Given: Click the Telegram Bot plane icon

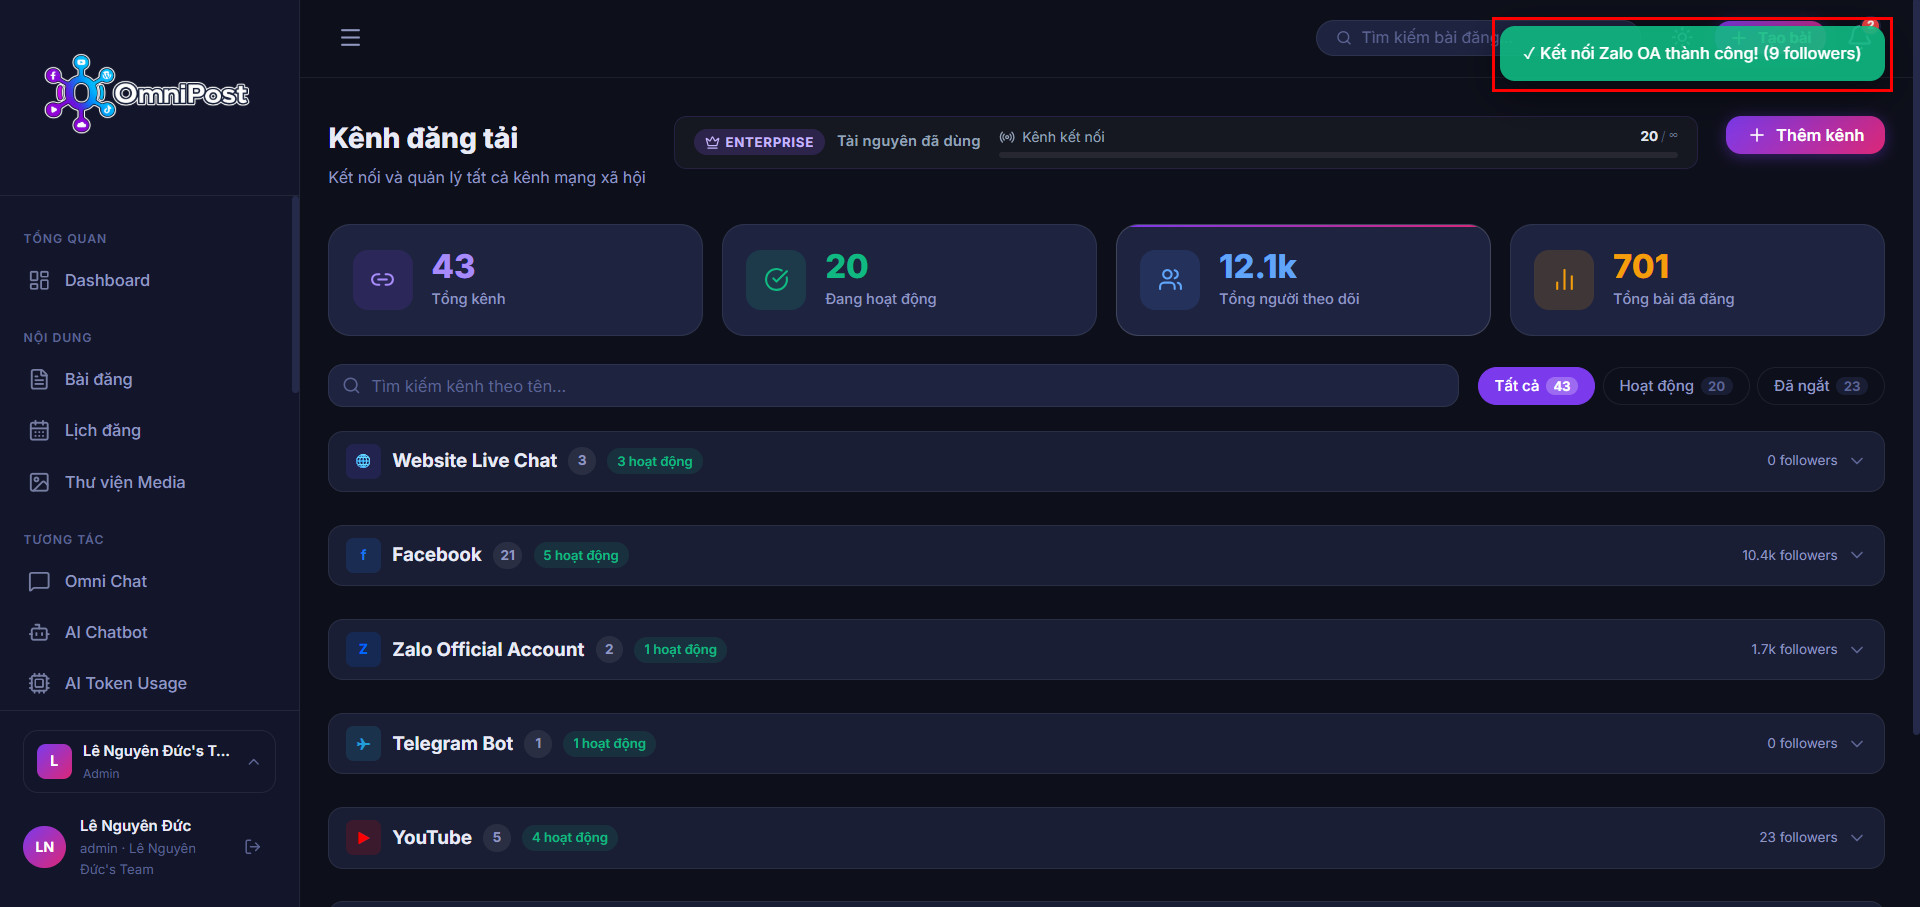Looking at the screenshot, I should point(363,744).
